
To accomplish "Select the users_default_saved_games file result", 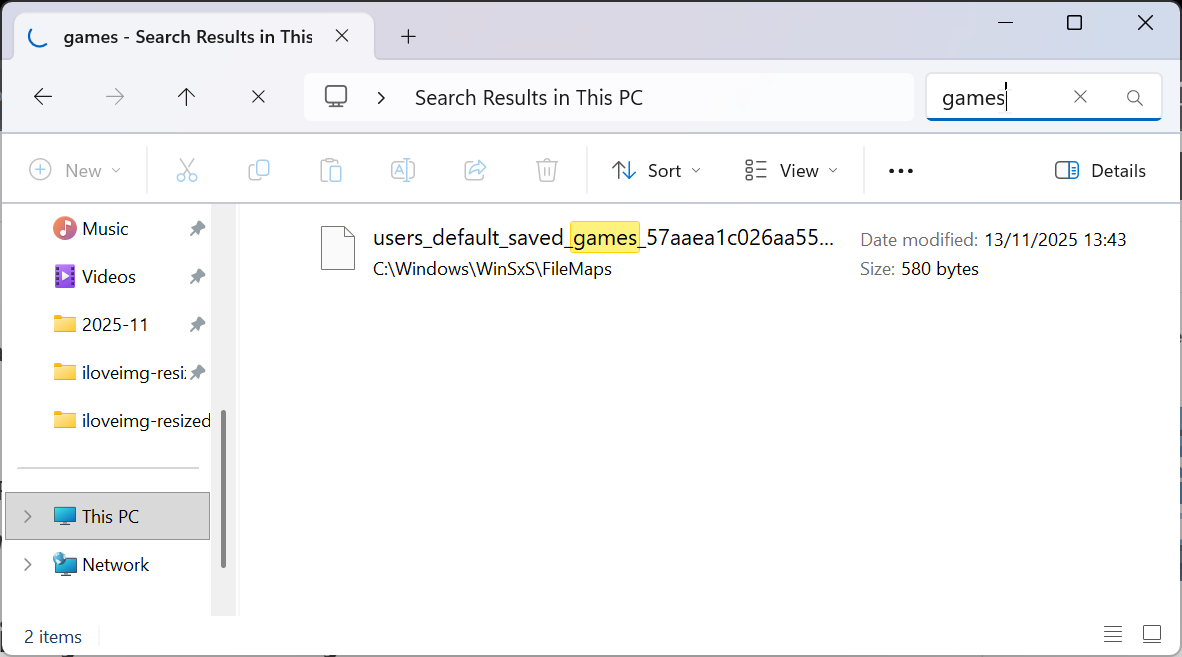I will point(601,239).
